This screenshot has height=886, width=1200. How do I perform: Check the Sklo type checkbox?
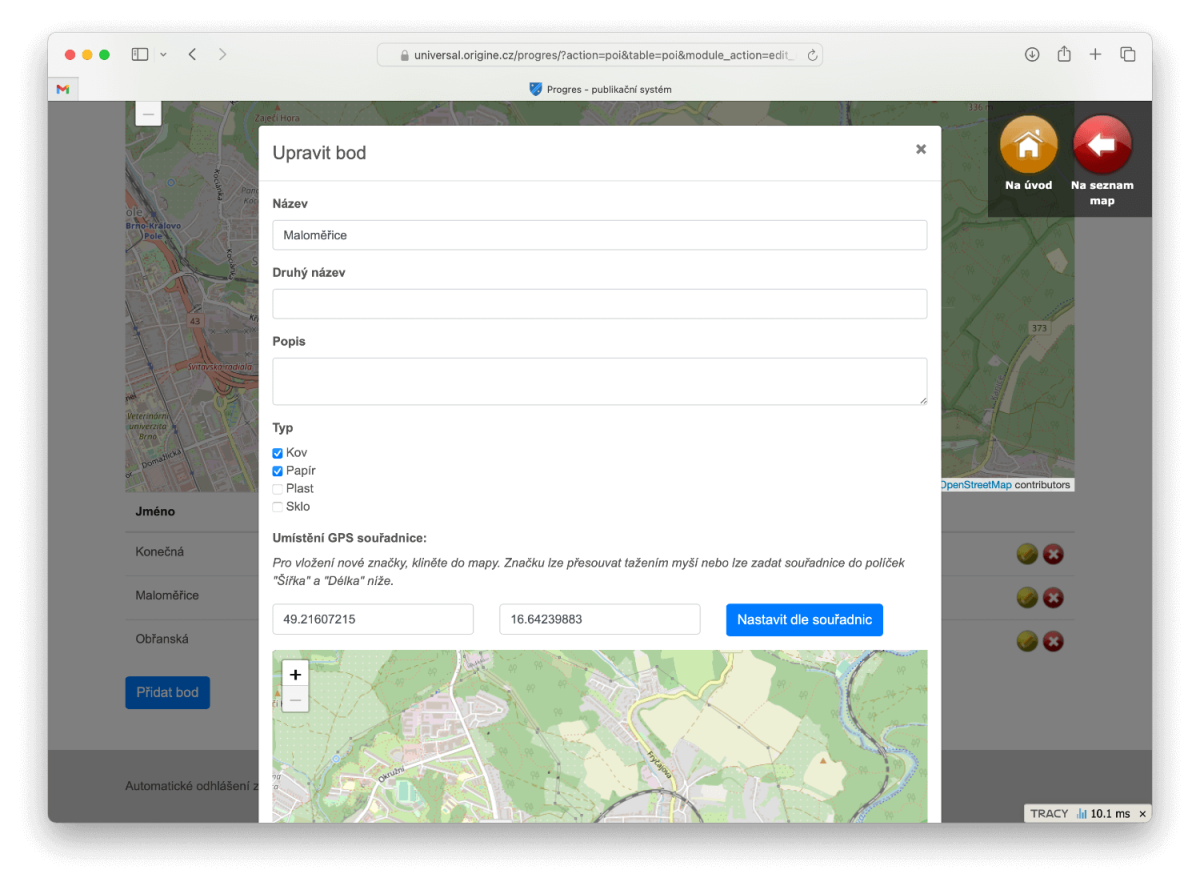(x=278, y=507)
